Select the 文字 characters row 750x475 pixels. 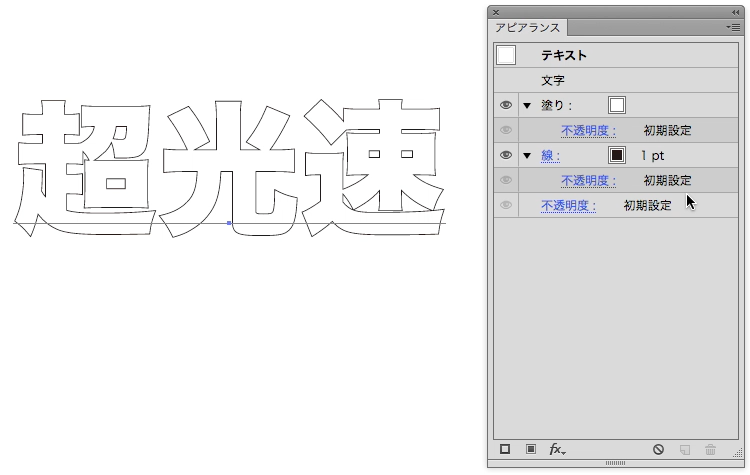[x=553, y=80]
